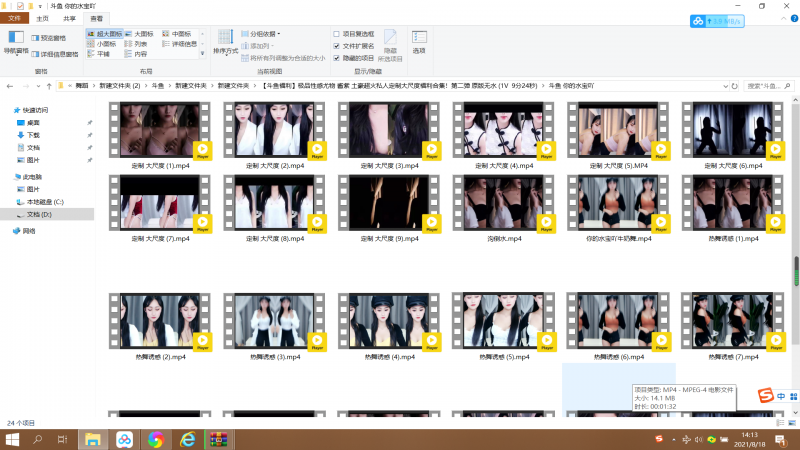Uncheck the 文件扩展名 file extensions checkbox
Viewport: 800px width, 450px height.
[337, 45]
